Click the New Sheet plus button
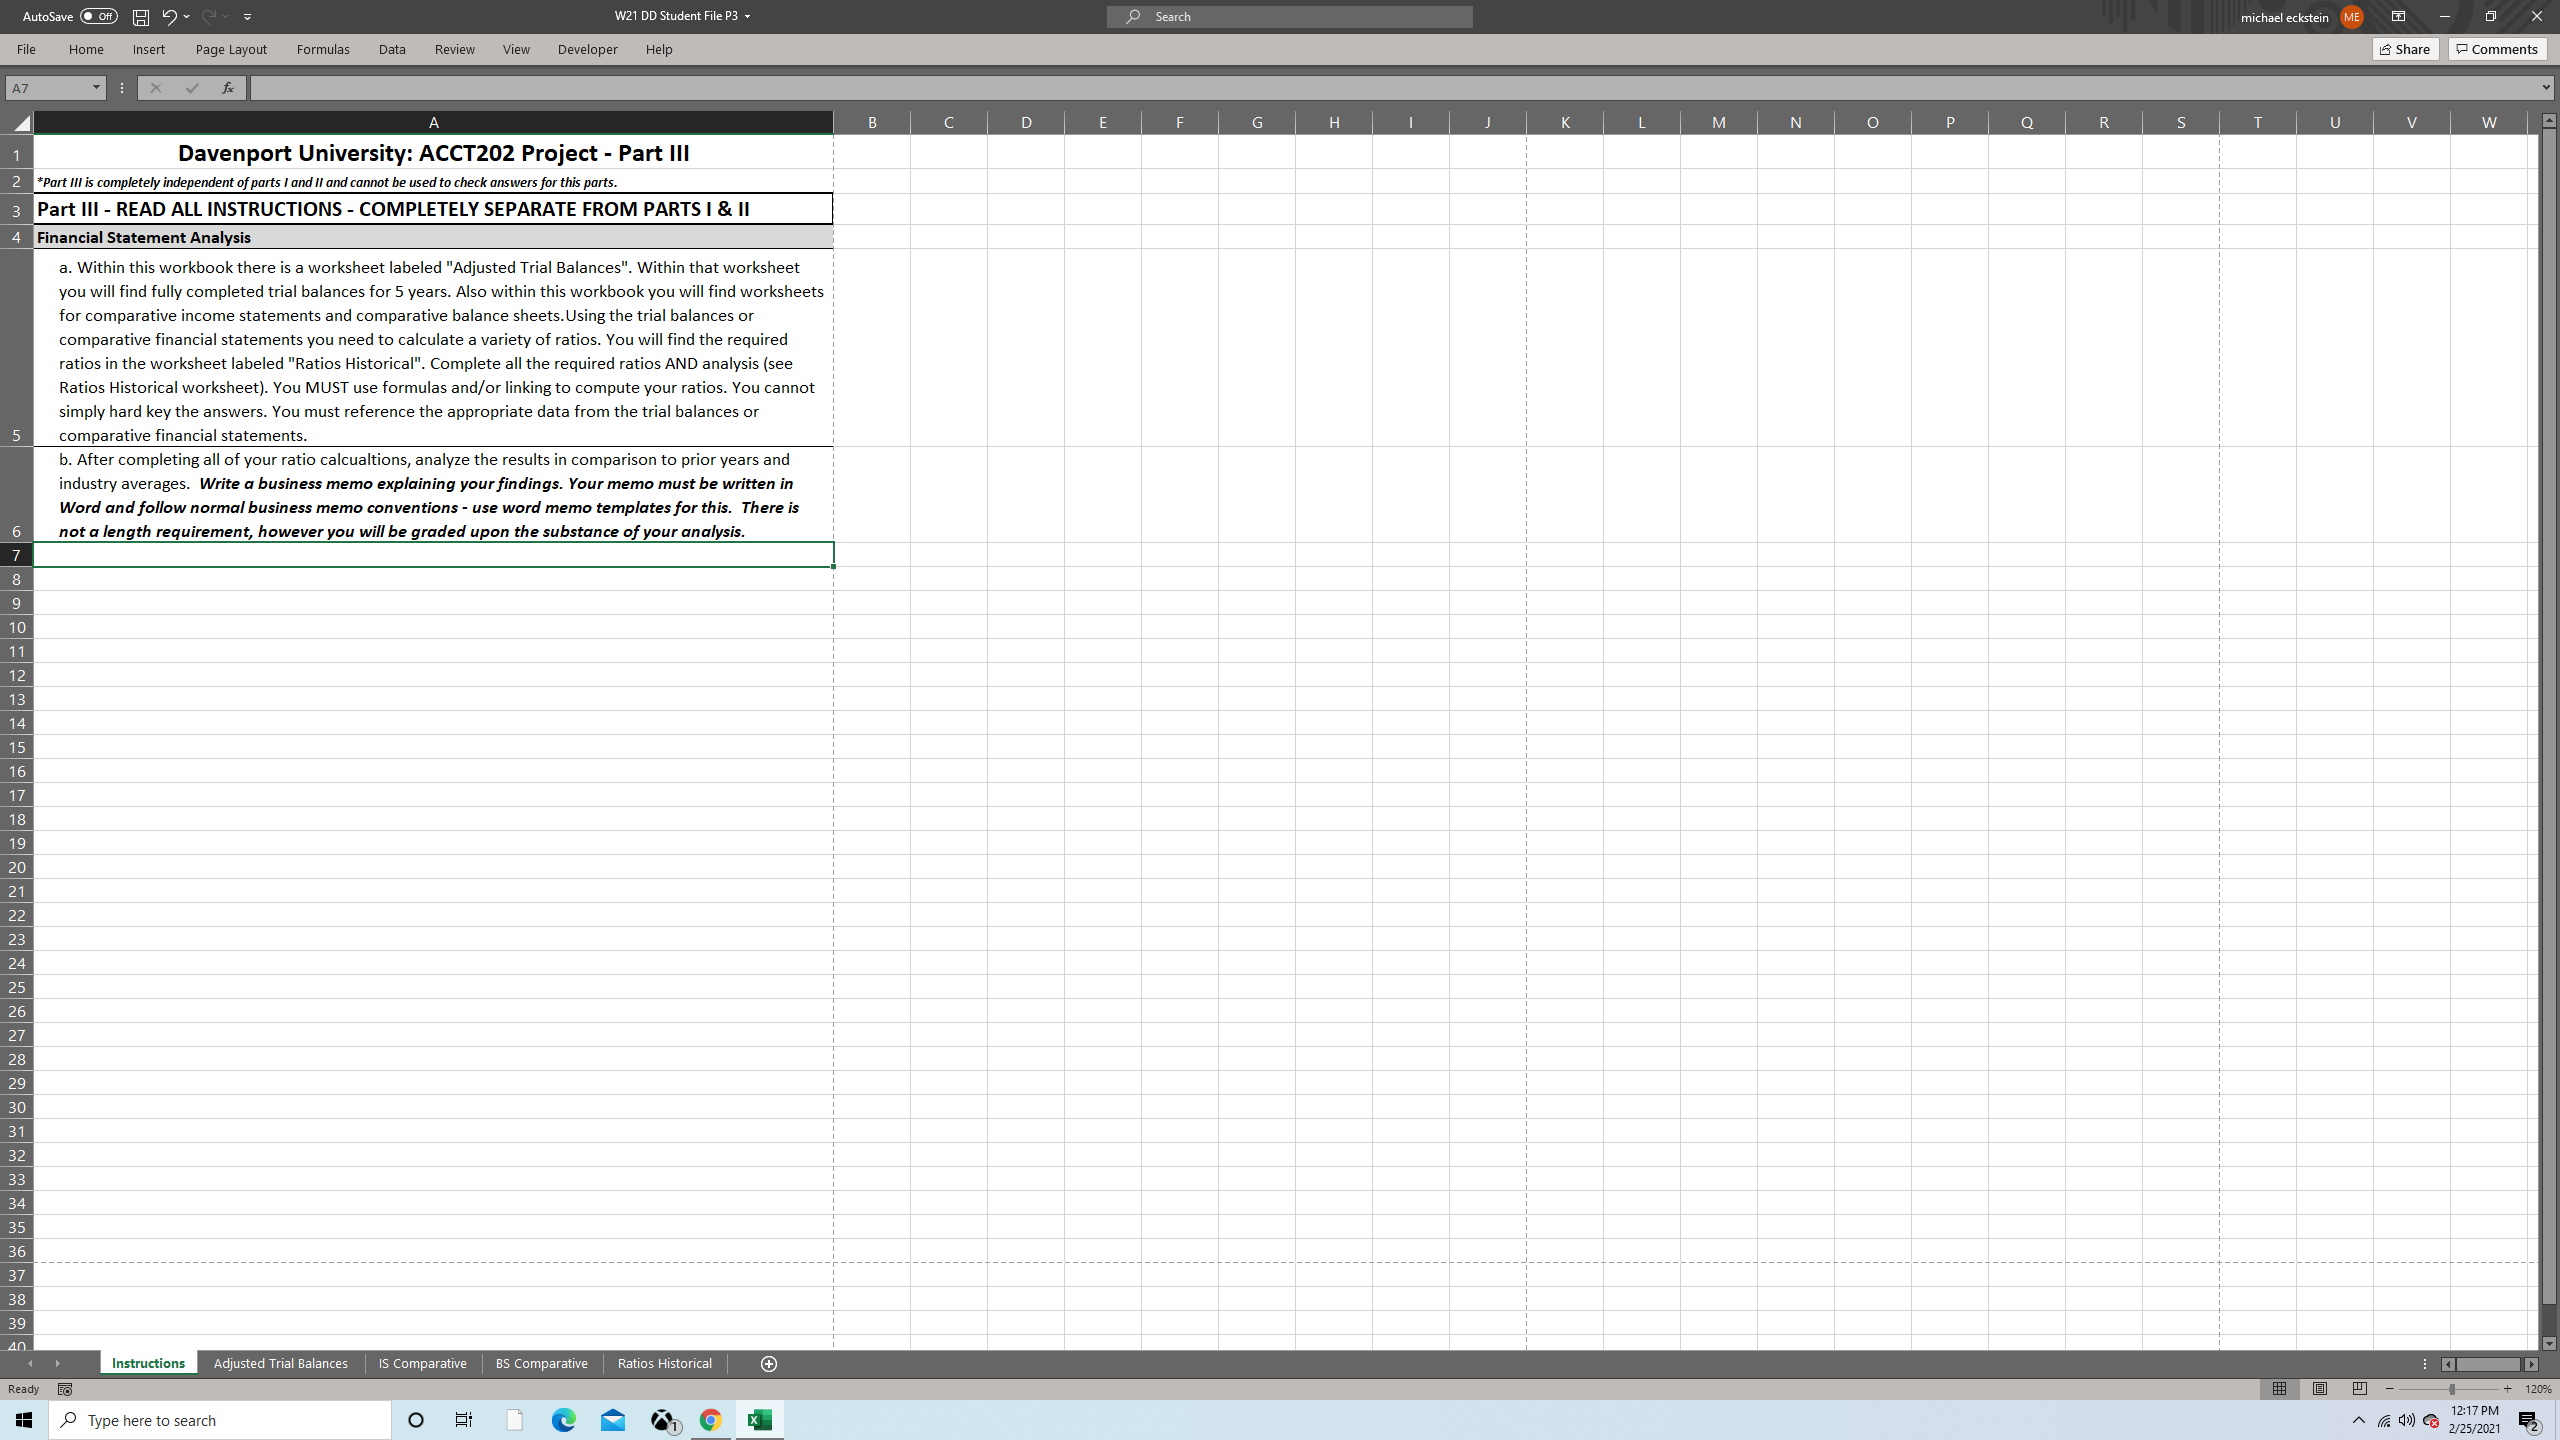Image resolution: width=2560 pixels, height=1440 pixels. [x=768, y=1363]
